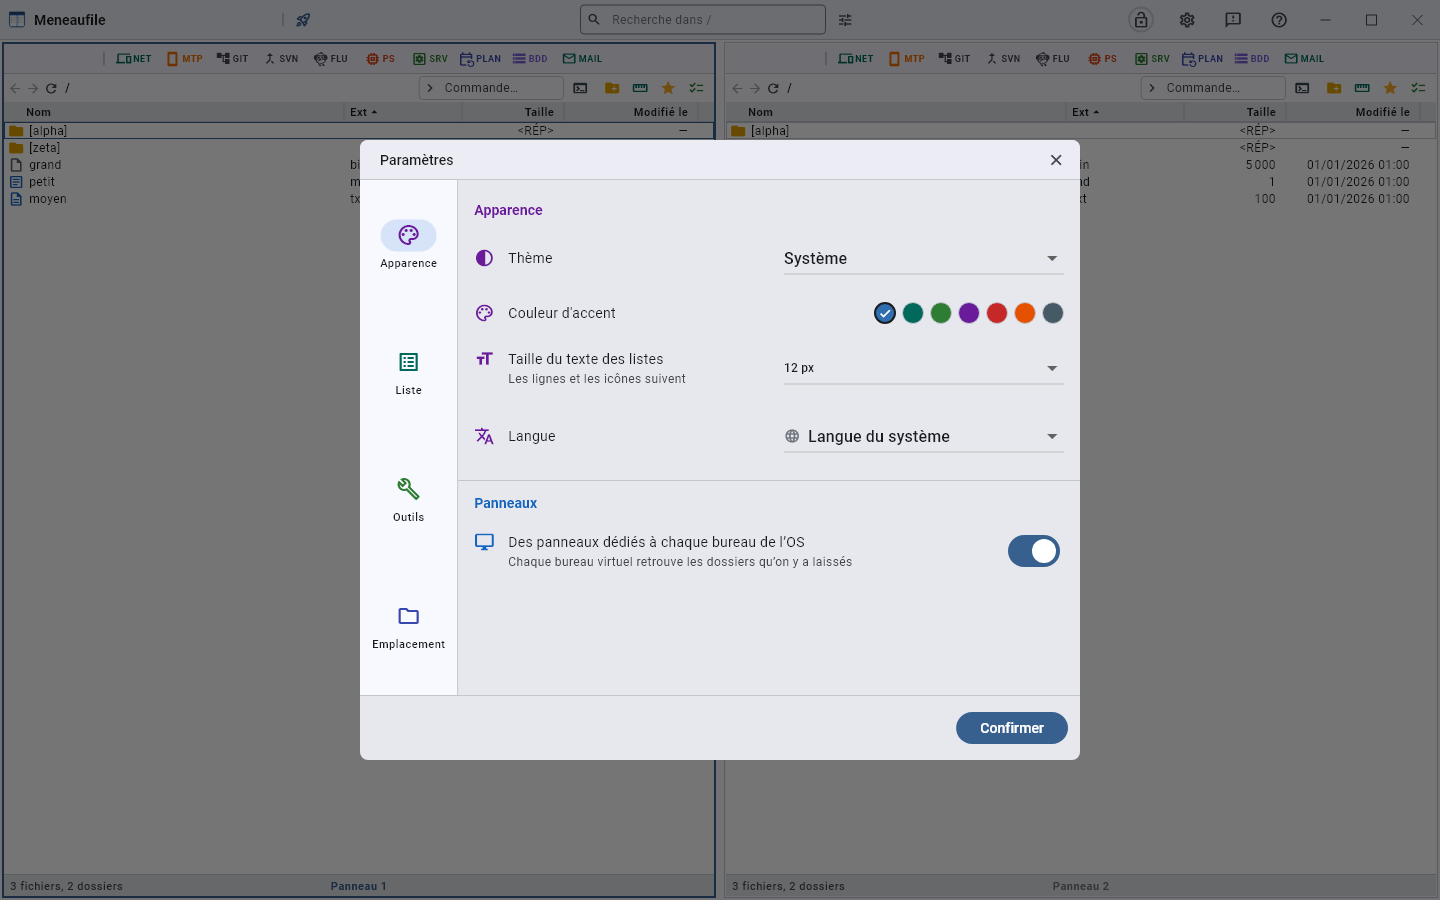Viewport: 1440px width, 900px height.
Task: Click the lock icon in the title bar
Action: click(1141, 20)
